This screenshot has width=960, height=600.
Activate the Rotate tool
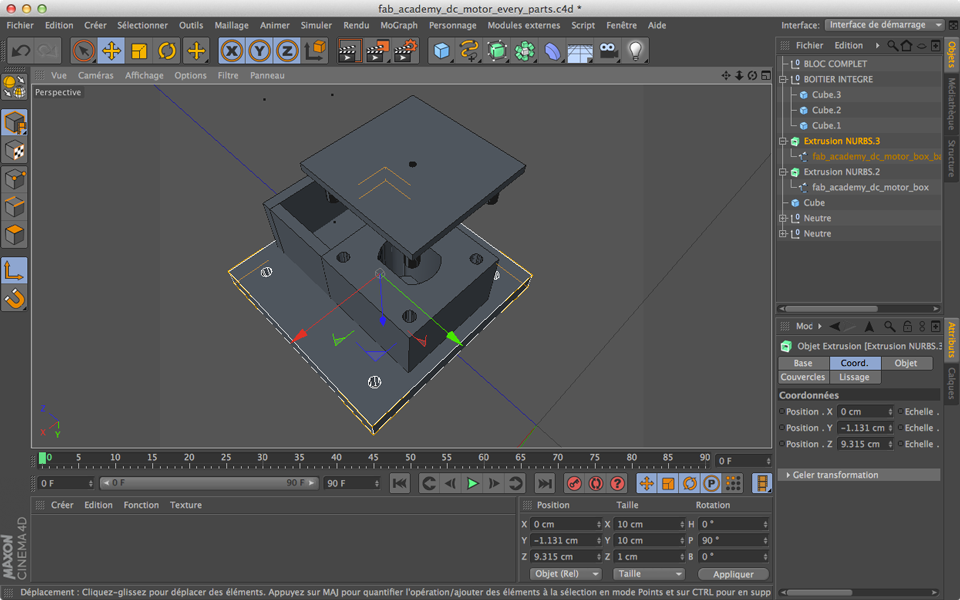[167, 50]
